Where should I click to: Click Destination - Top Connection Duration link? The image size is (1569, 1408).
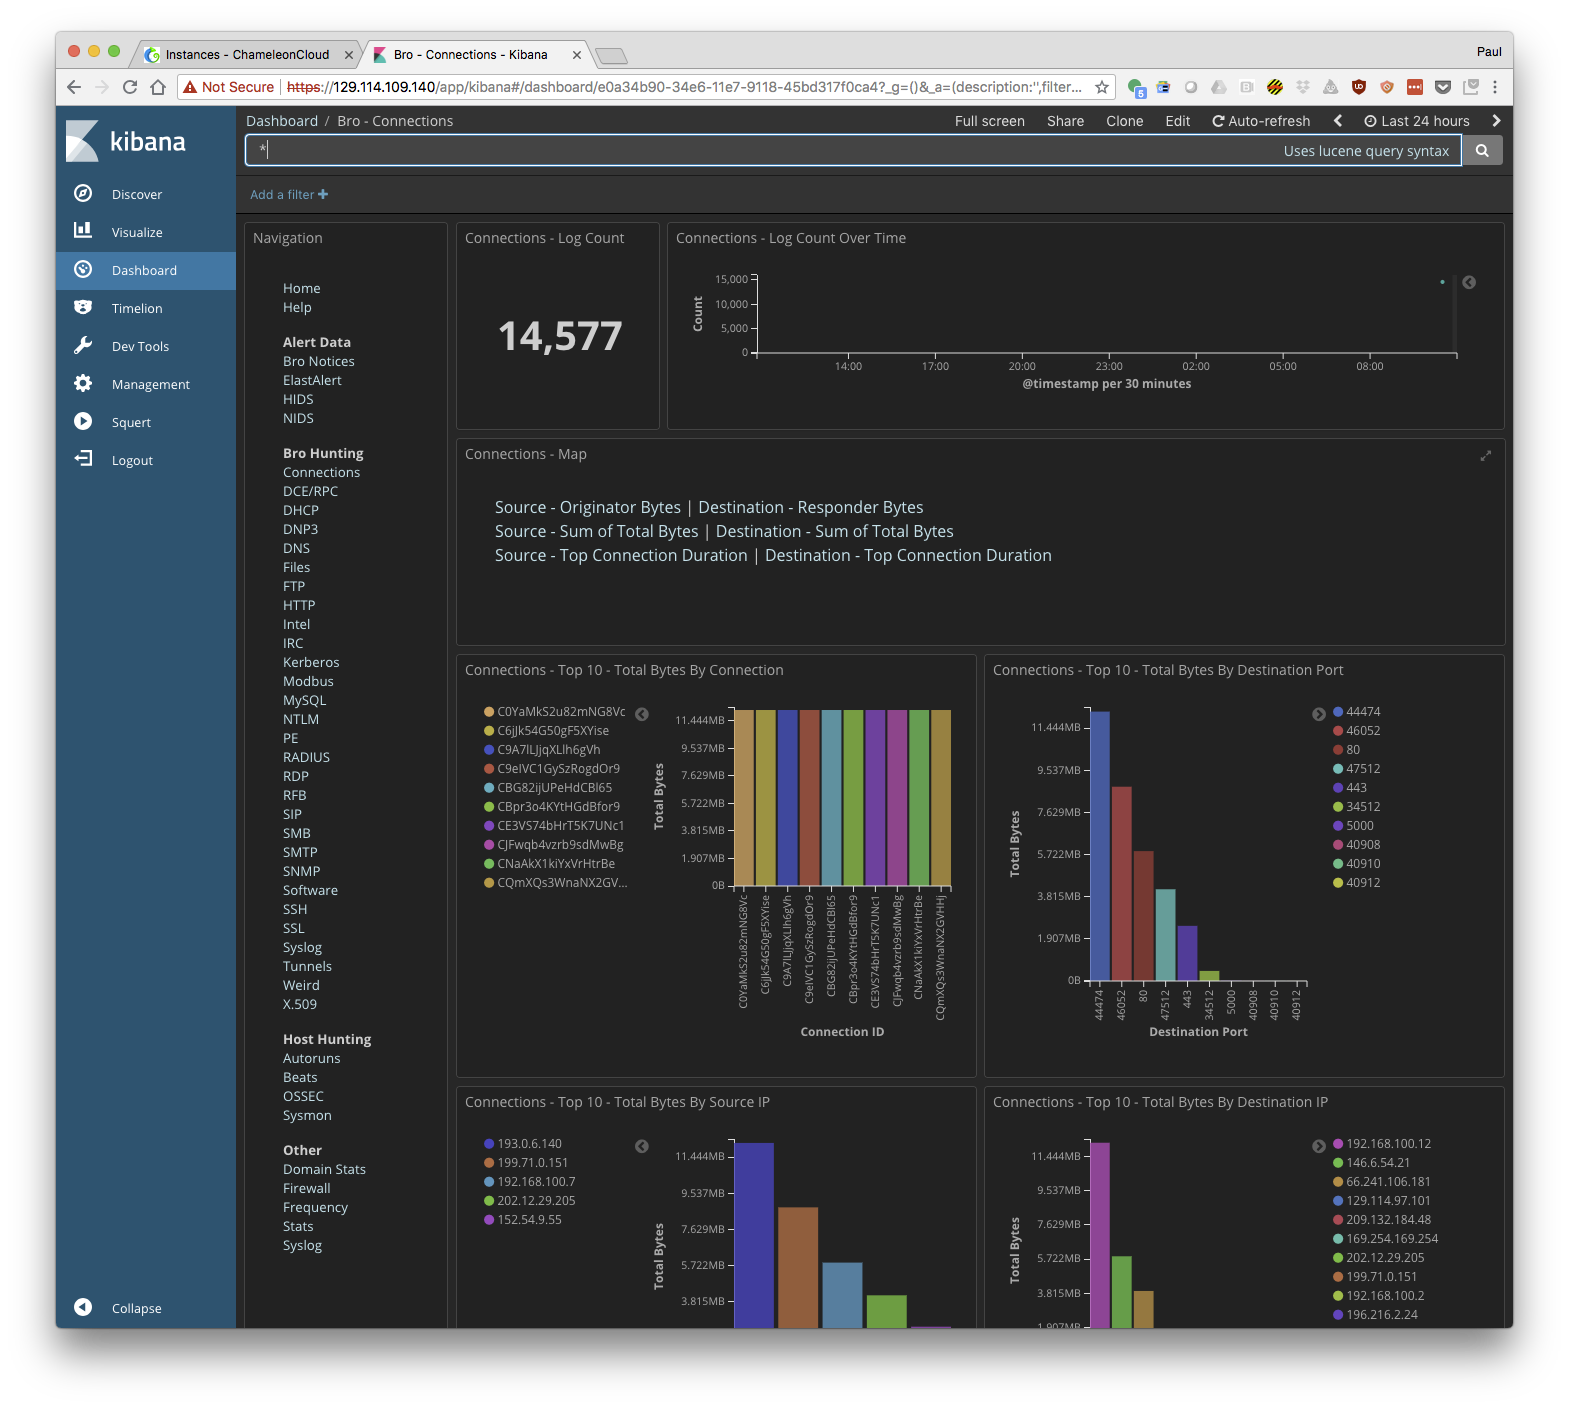[x=908, y=555]
